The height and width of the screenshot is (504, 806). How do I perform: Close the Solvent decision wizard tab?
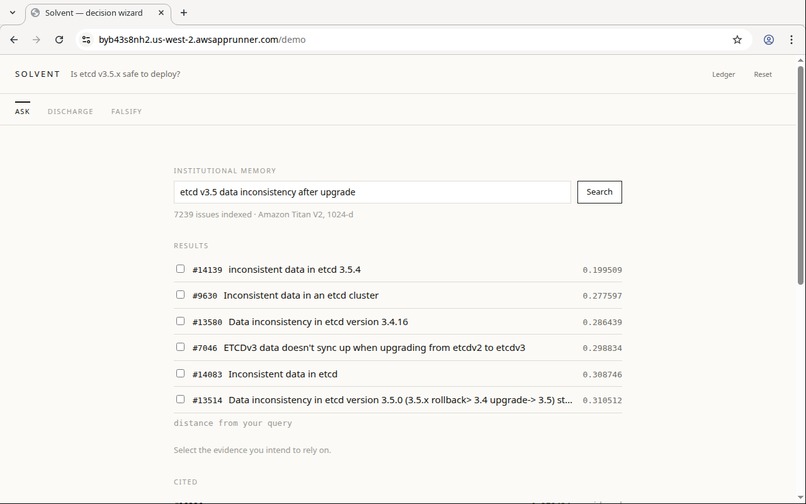click(161, 13)
